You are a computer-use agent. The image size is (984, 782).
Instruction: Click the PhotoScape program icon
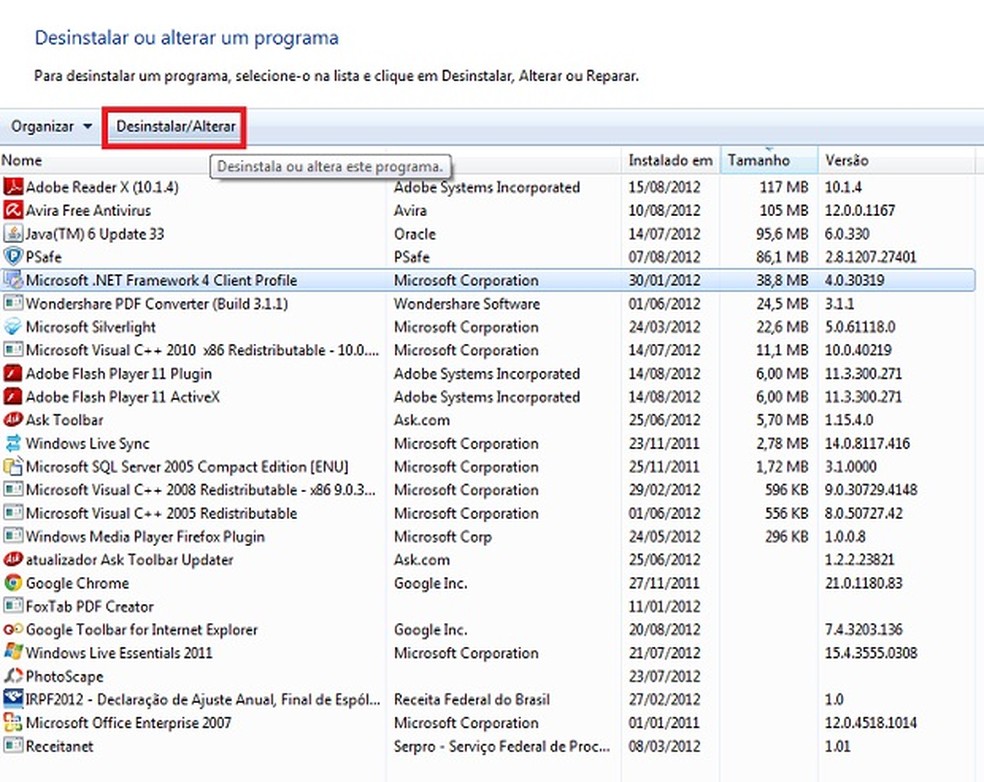pyautogui.click(x=13, y=676)
